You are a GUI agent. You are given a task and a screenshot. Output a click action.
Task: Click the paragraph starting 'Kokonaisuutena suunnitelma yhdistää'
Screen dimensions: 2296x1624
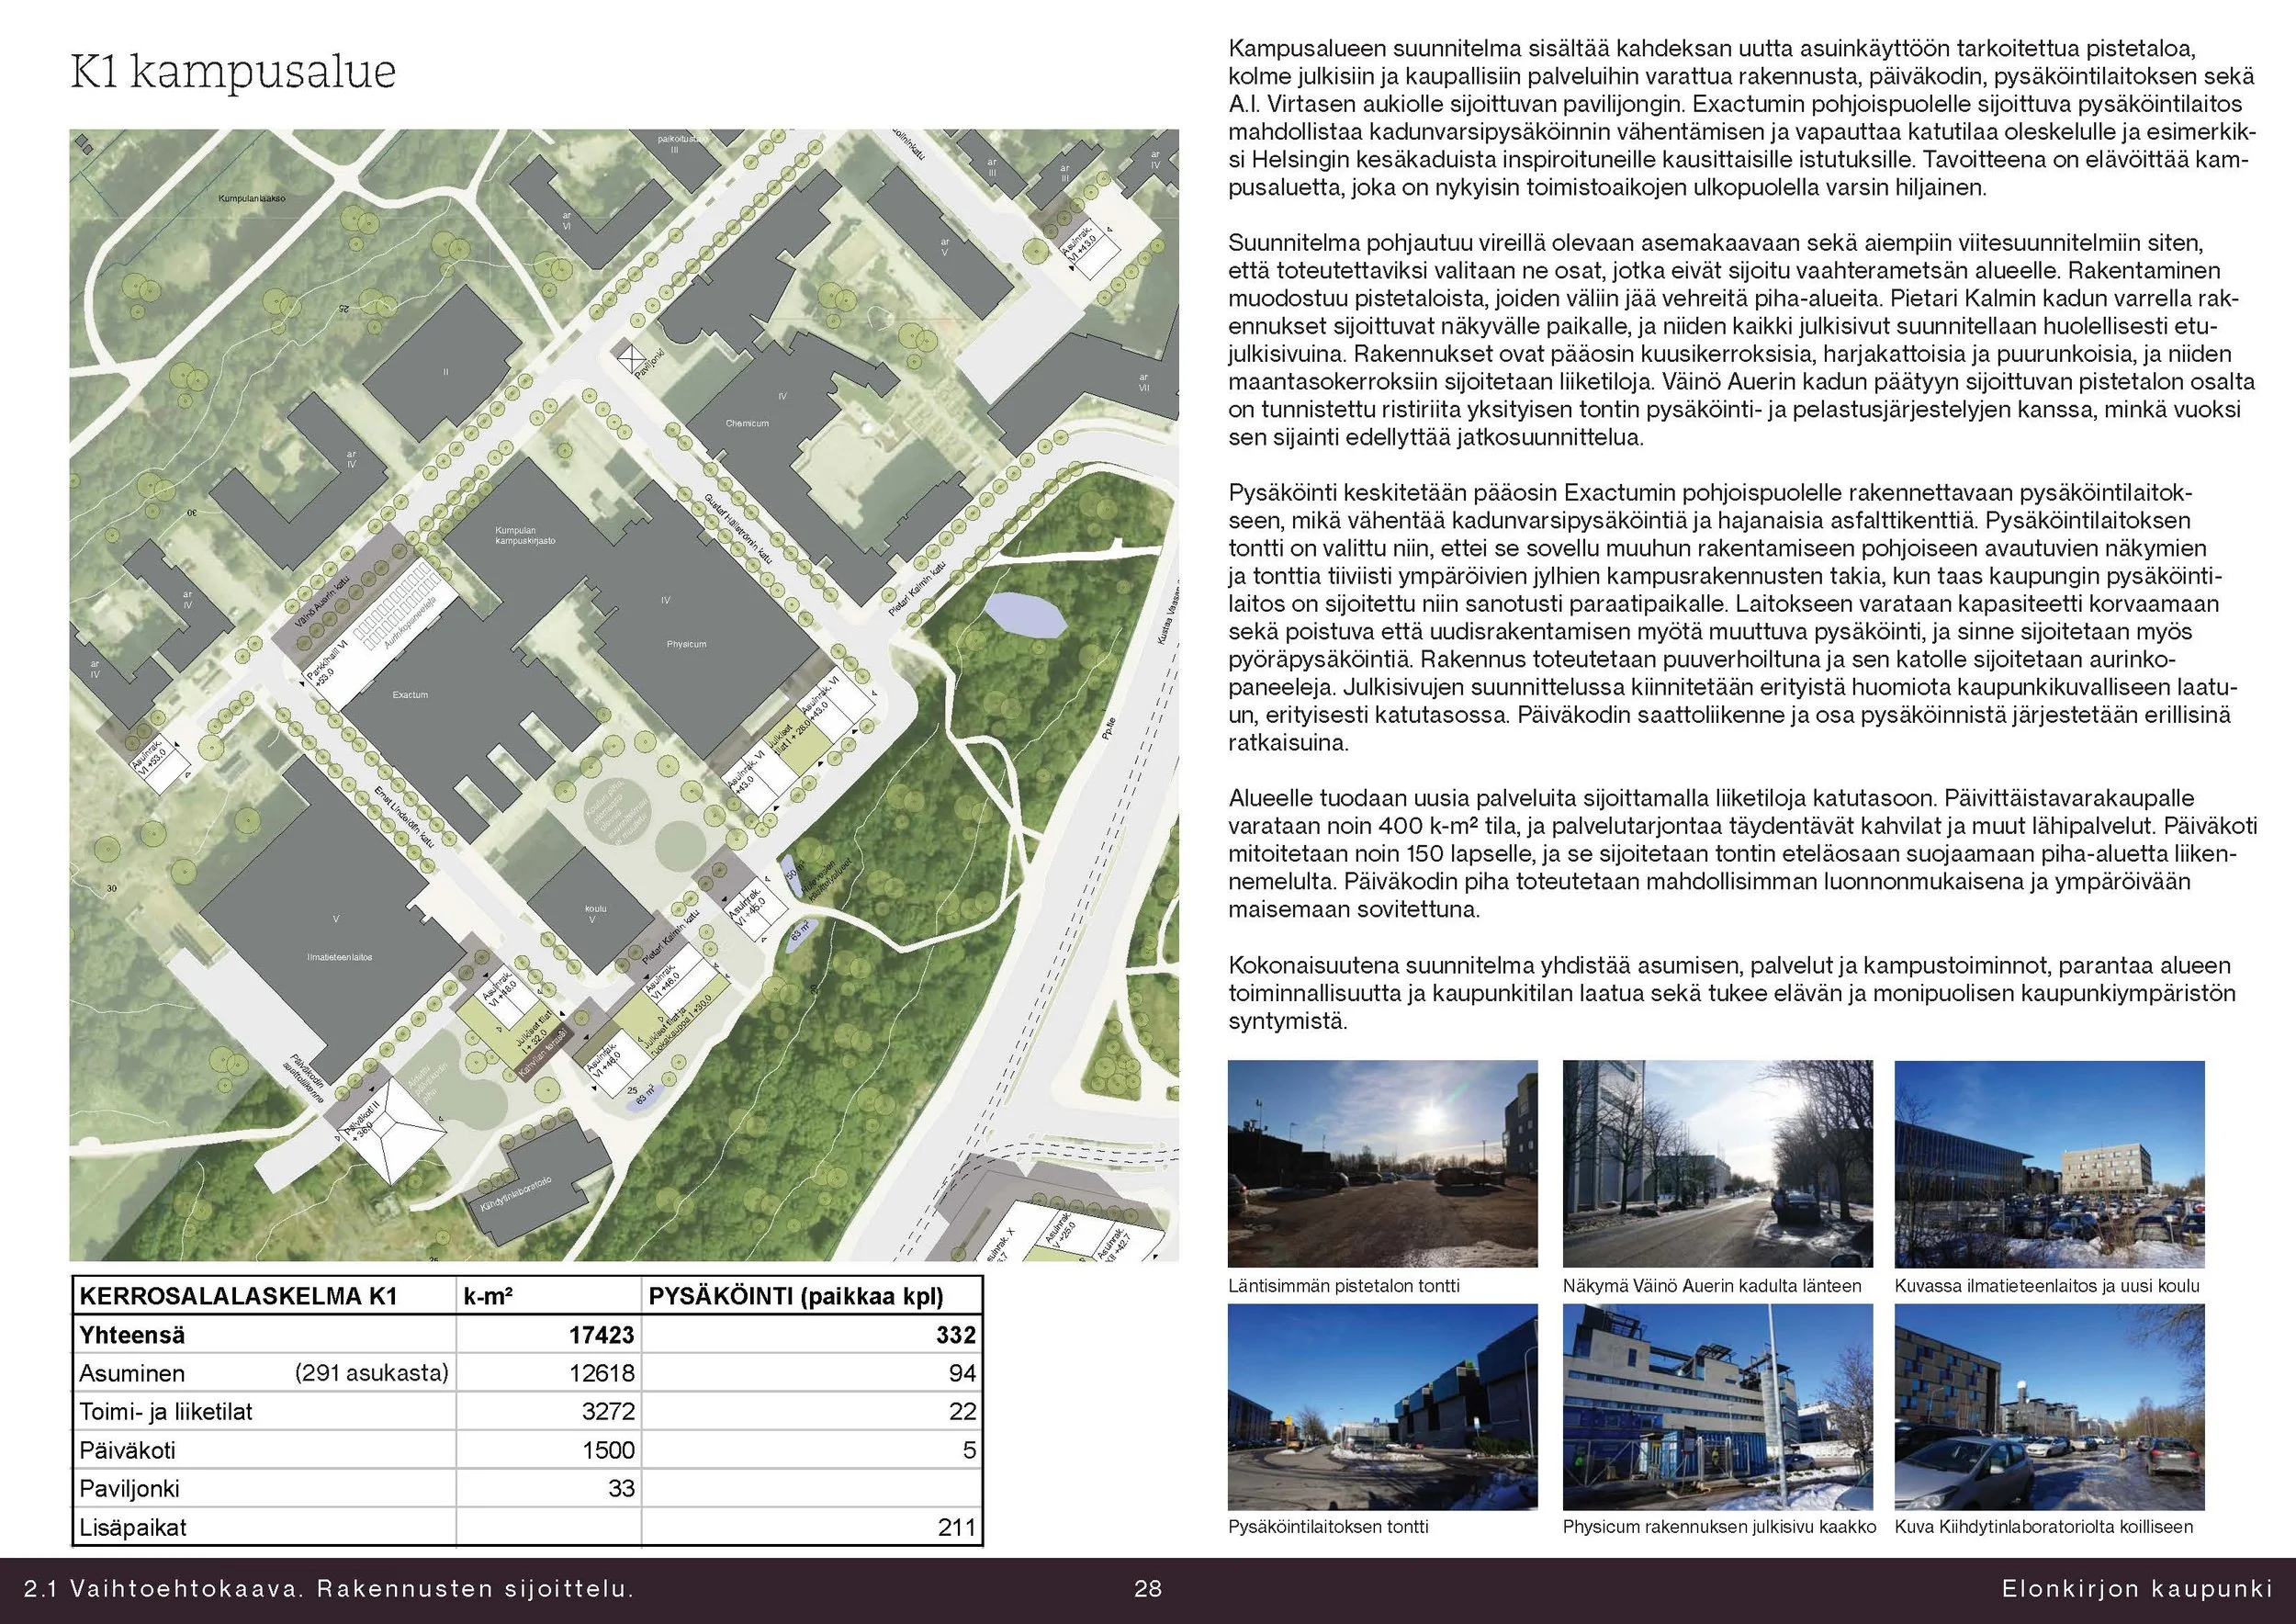(1732, 994)
